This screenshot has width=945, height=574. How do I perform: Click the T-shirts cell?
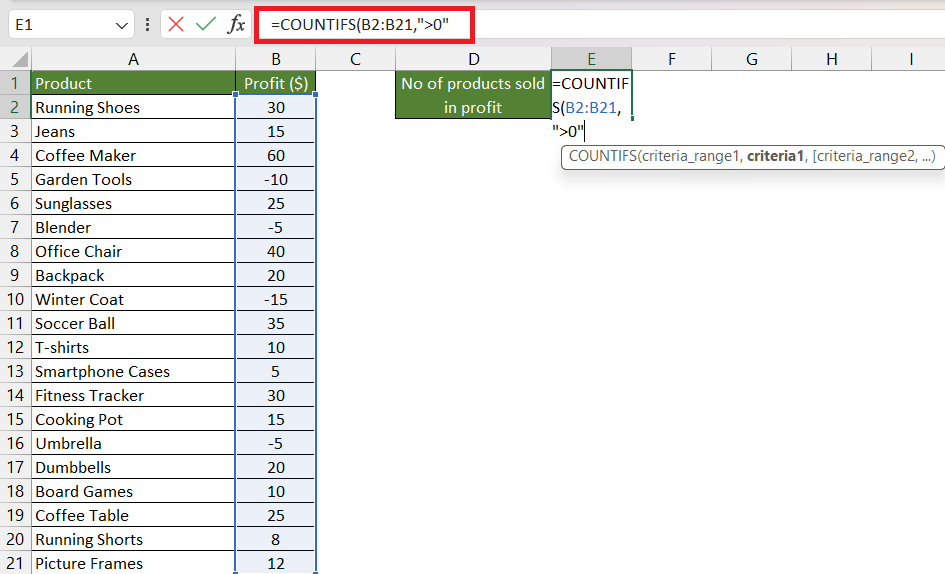coord(133,347)
